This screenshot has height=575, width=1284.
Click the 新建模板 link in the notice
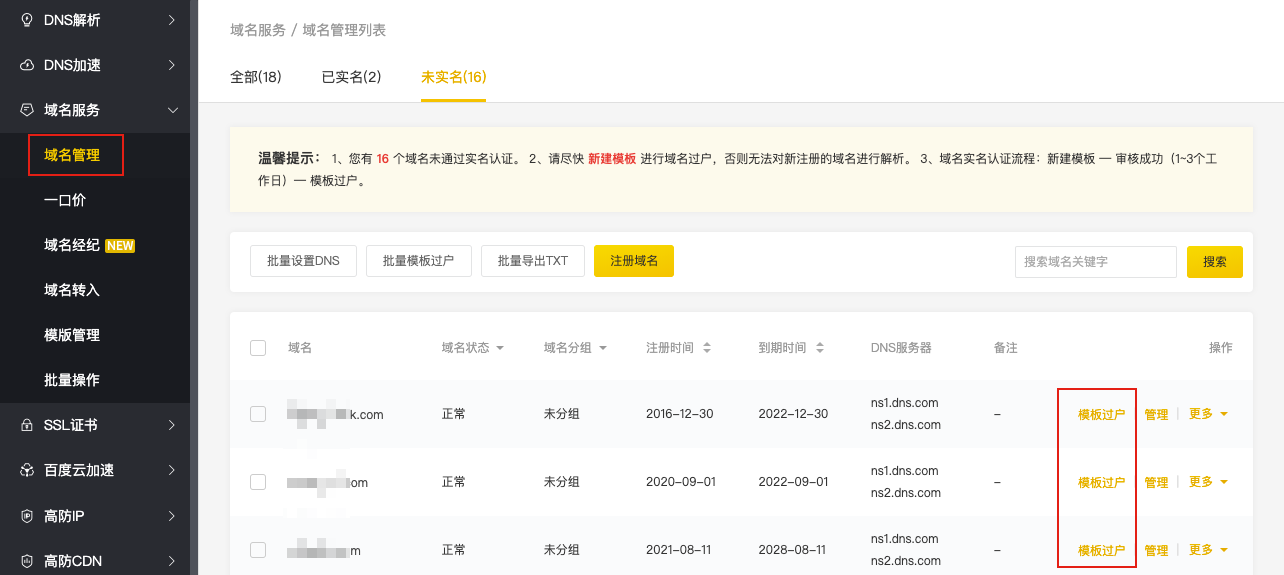(x=611, y=159)
